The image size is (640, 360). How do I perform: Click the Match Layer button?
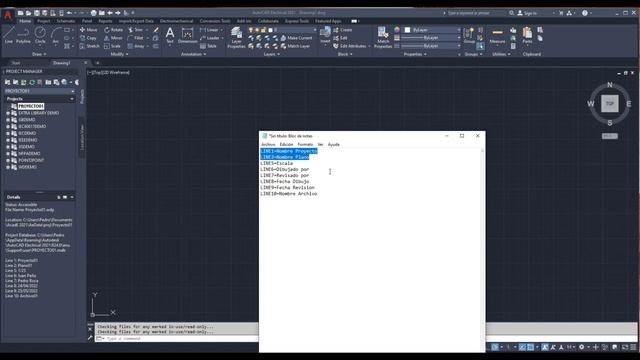295,46
